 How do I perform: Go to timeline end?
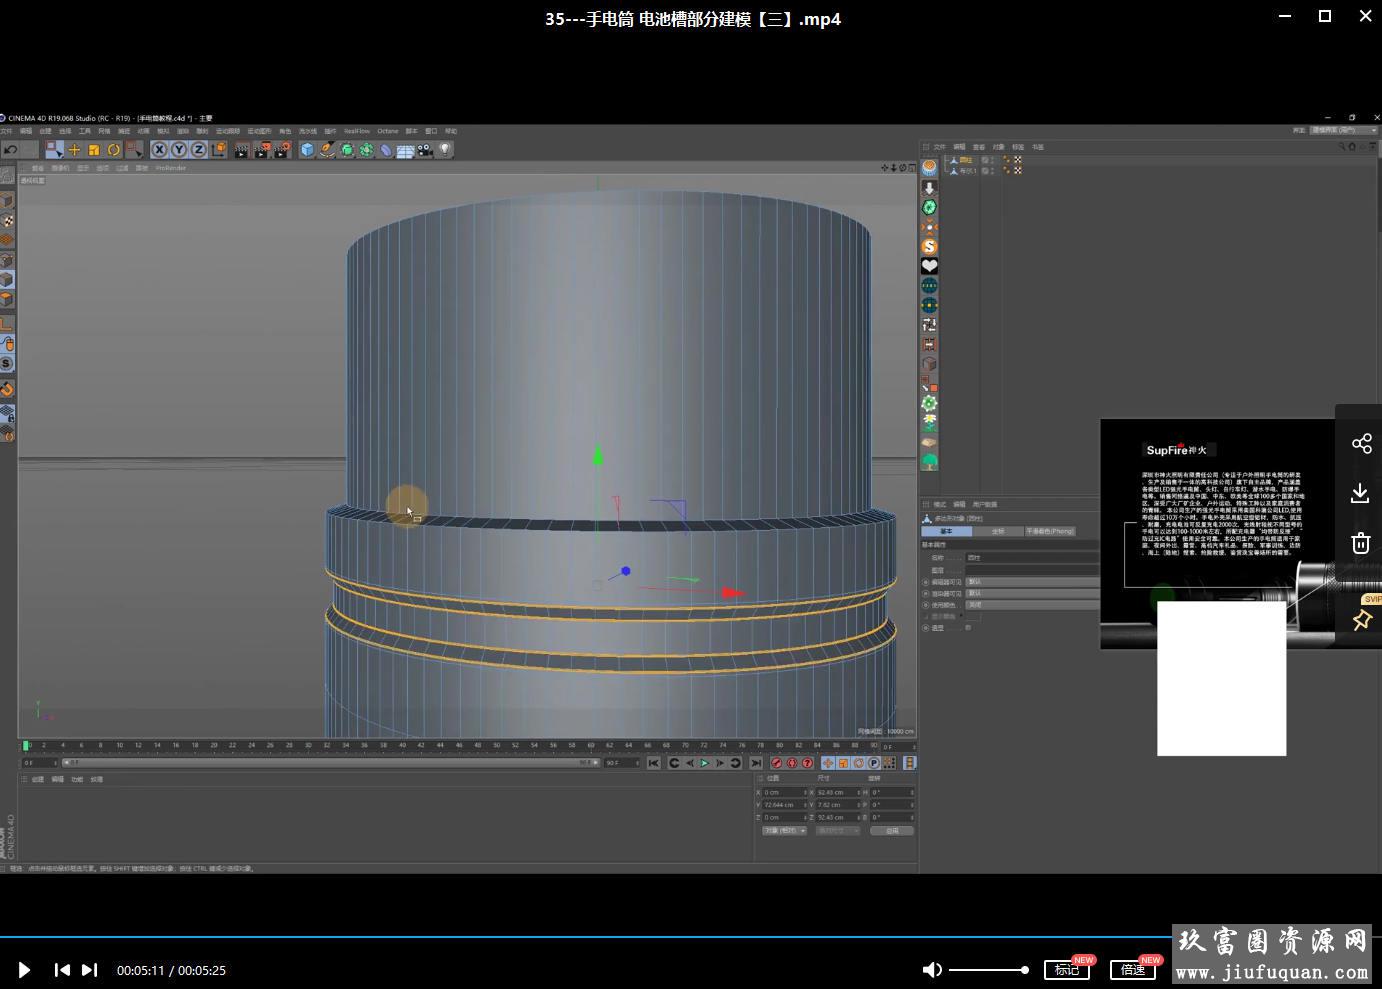click(756, 763)
